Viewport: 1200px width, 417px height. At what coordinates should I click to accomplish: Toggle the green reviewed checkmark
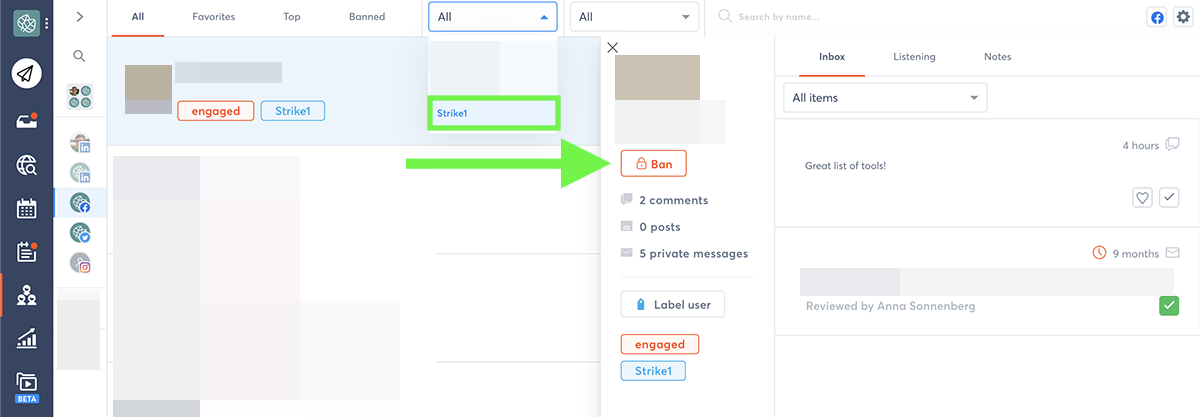tap(1169, 306)
